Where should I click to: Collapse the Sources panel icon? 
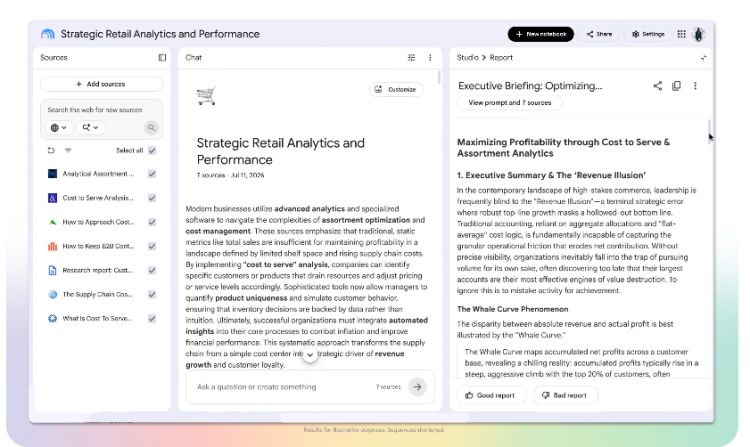[162, 57]
